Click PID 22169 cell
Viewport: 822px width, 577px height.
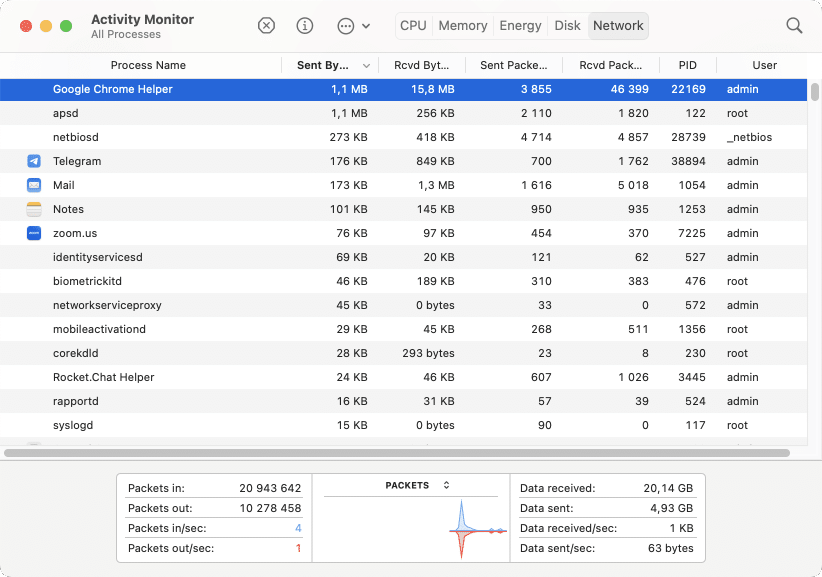tap(688, 89)
